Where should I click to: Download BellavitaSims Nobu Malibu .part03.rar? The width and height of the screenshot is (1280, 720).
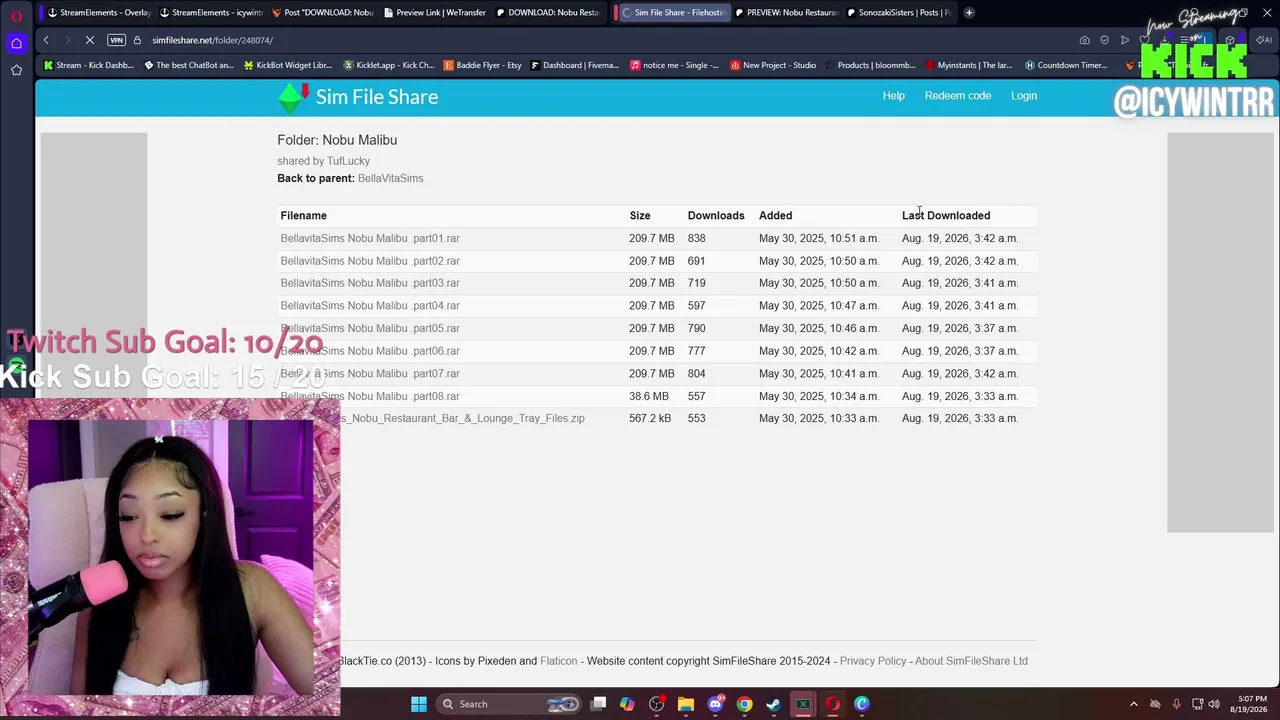[370, 283]
